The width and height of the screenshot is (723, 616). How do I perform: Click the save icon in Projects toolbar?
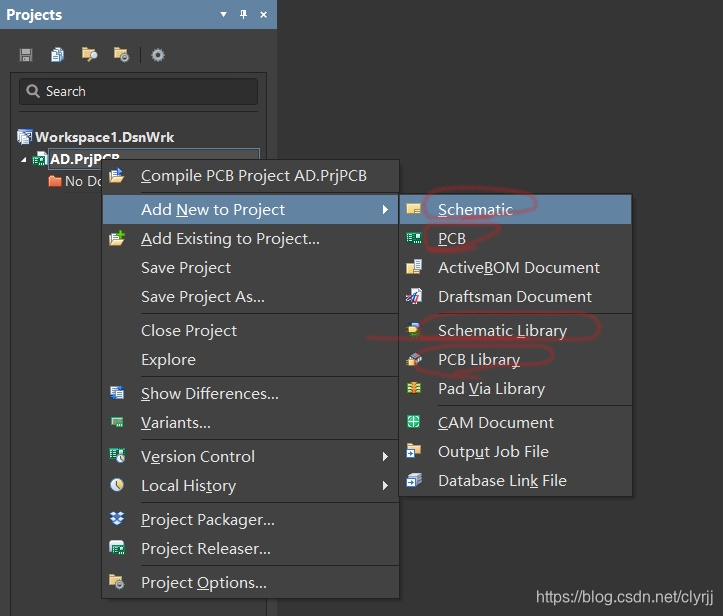click(x=26, y=55)
